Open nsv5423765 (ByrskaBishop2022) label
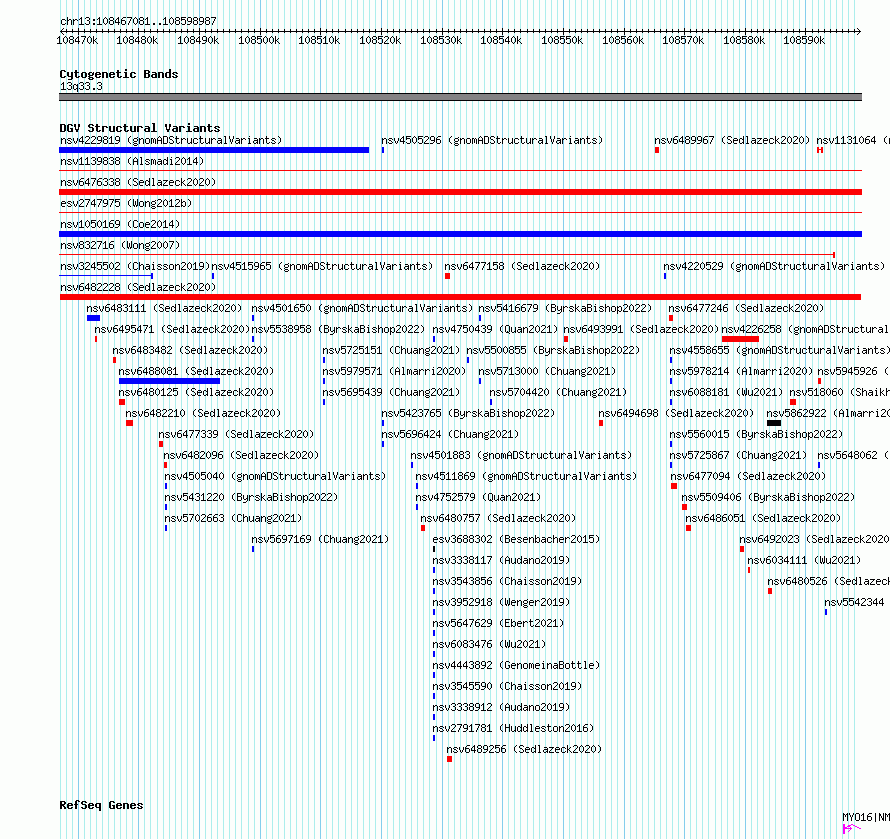This screenshot has height=839, width=890. click(468, 413)
